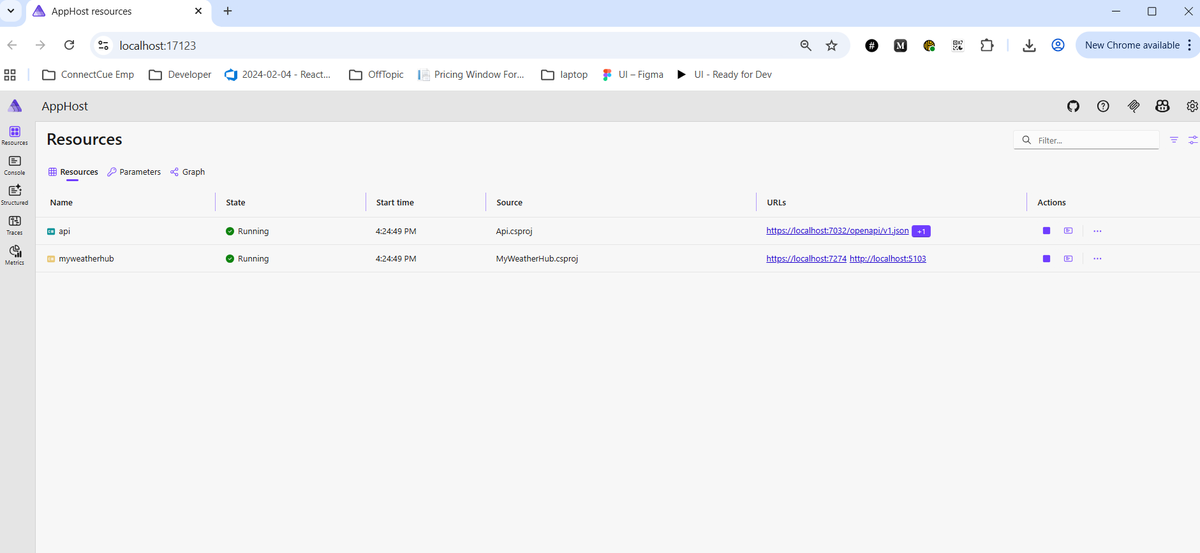
Task: Open the https://localhost:7274 link
Action: coord(805,259)
